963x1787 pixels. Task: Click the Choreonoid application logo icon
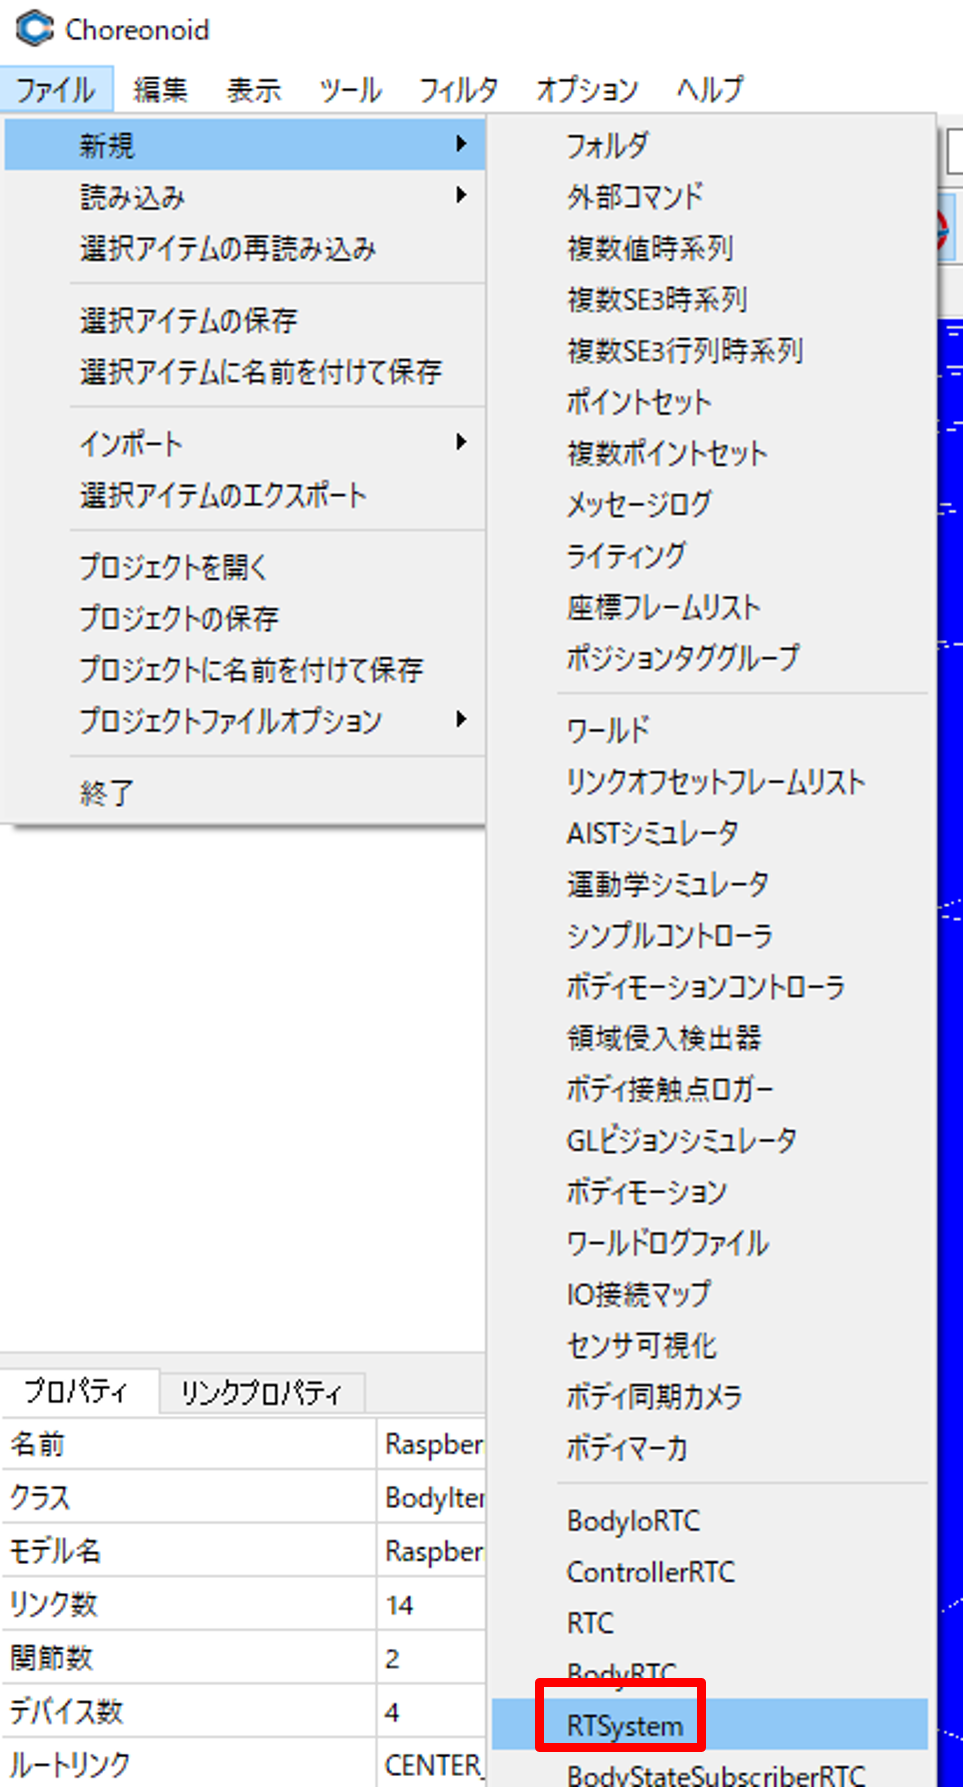34,29
